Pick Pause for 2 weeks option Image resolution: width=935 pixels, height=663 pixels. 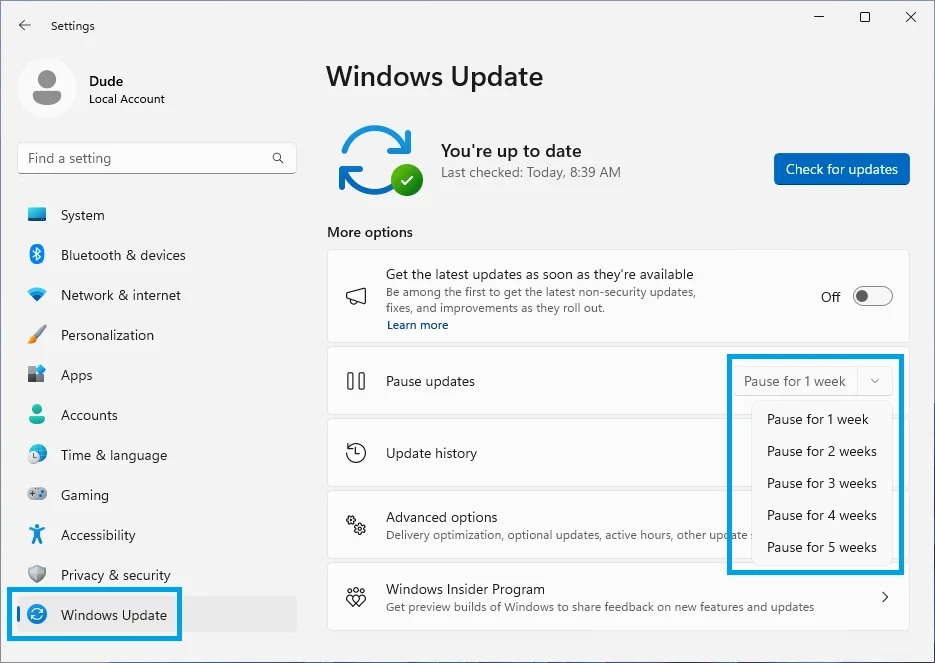click(821, 451)
